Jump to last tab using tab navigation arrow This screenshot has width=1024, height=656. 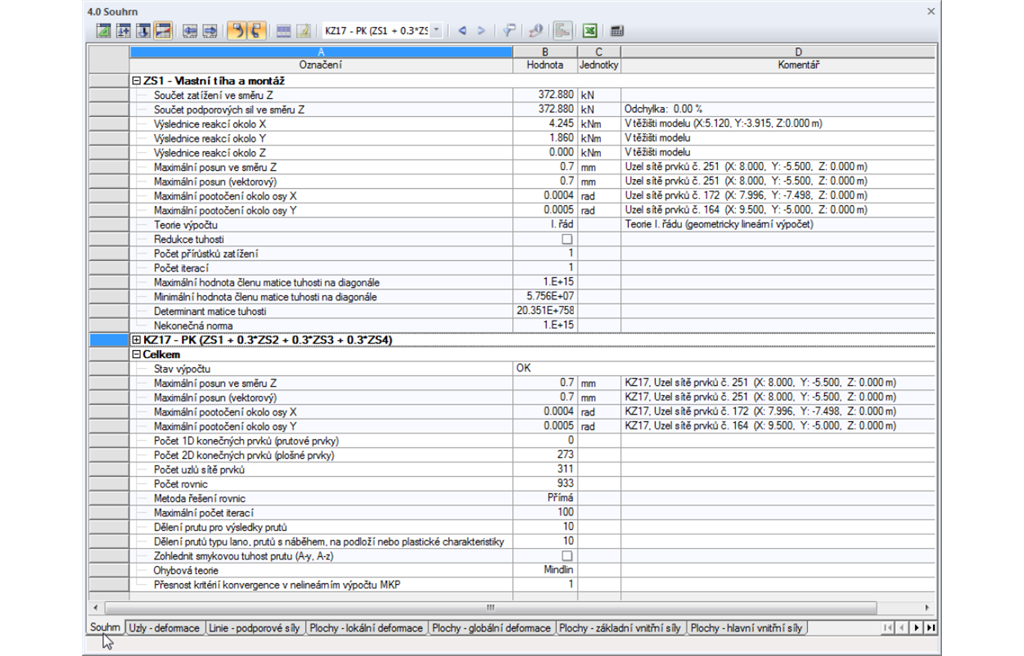pos(931,628)
